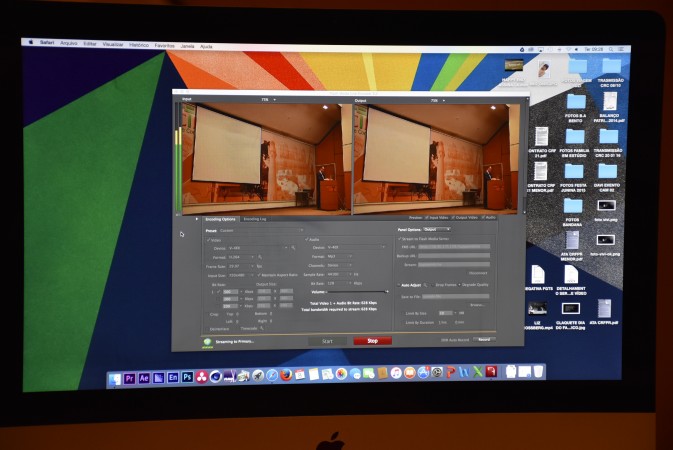The width and height of the screenshot is (673, 450).
Task: Click the Disconnect button
Action: (478, 273)
